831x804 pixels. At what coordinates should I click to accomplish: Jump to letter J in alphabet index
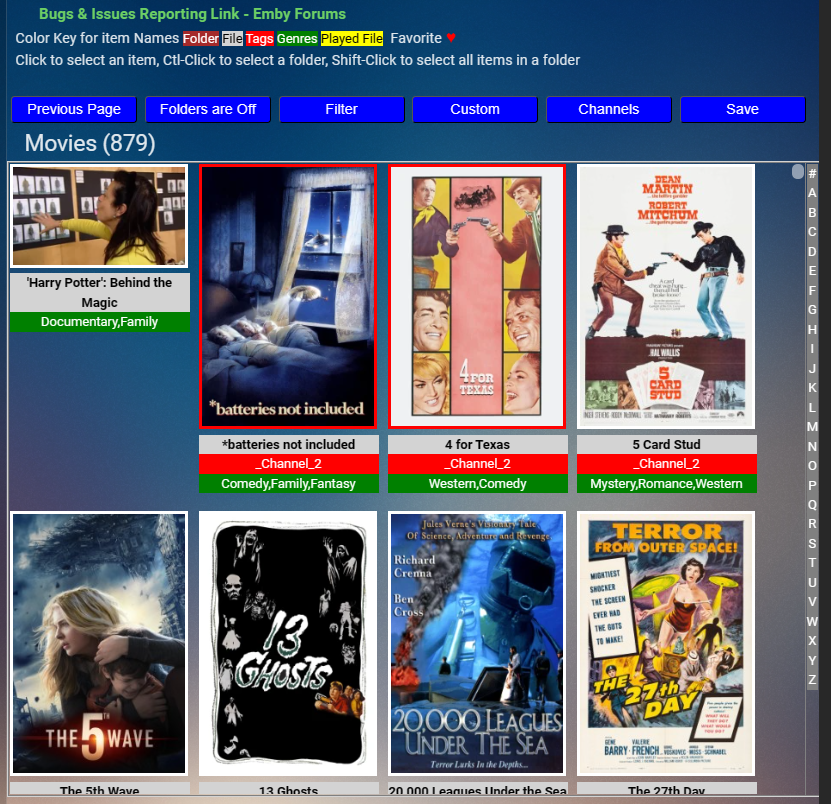tap(812, 368)
